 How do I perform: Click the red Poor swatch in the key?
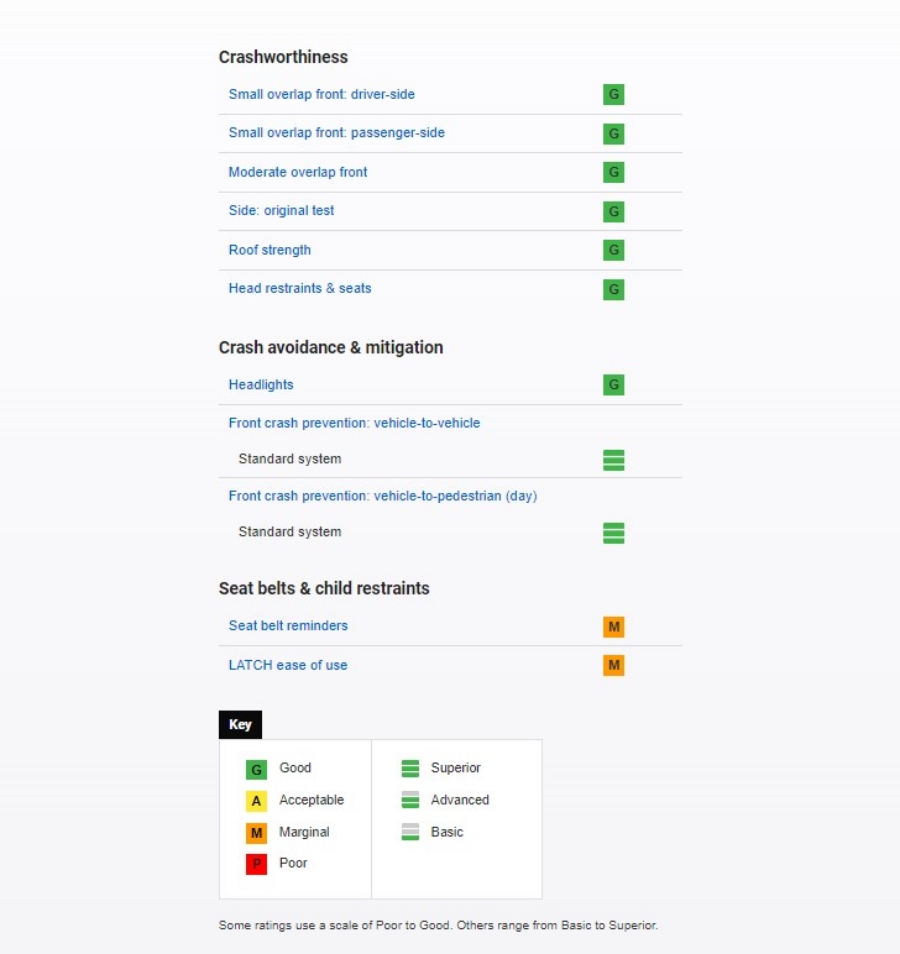pyautogui.click(x=256, y=864)
